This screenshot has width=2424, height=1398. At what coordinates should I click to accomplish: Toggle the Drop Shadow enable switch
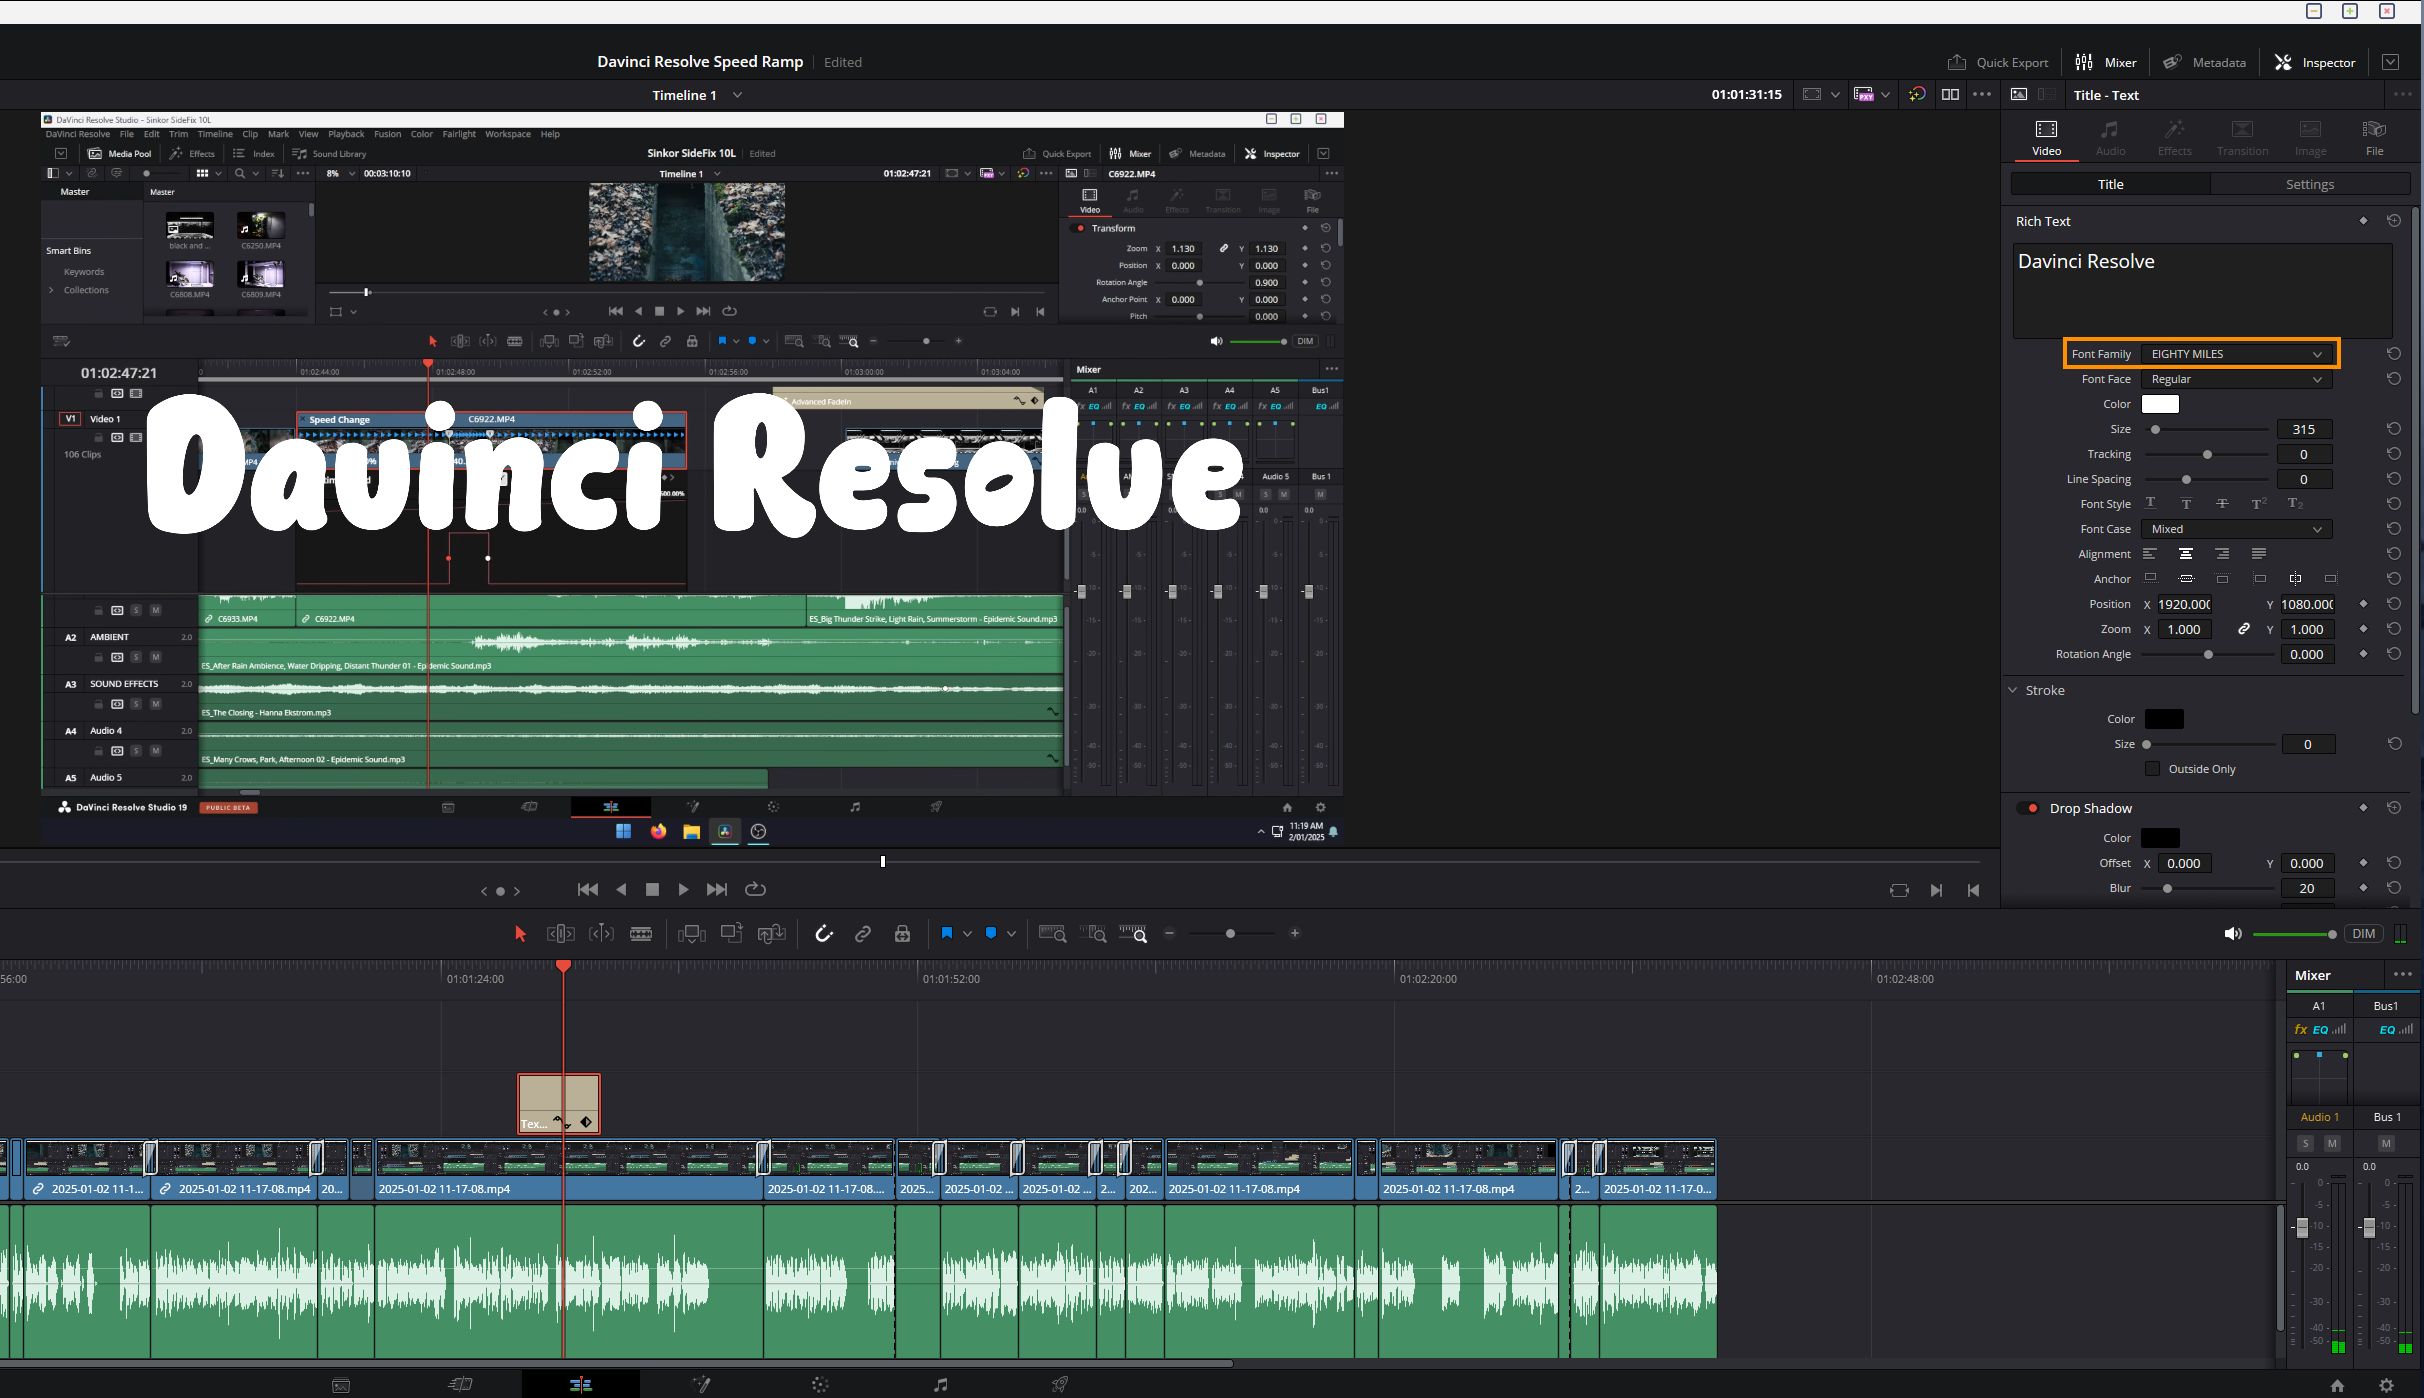(2028, 808)
